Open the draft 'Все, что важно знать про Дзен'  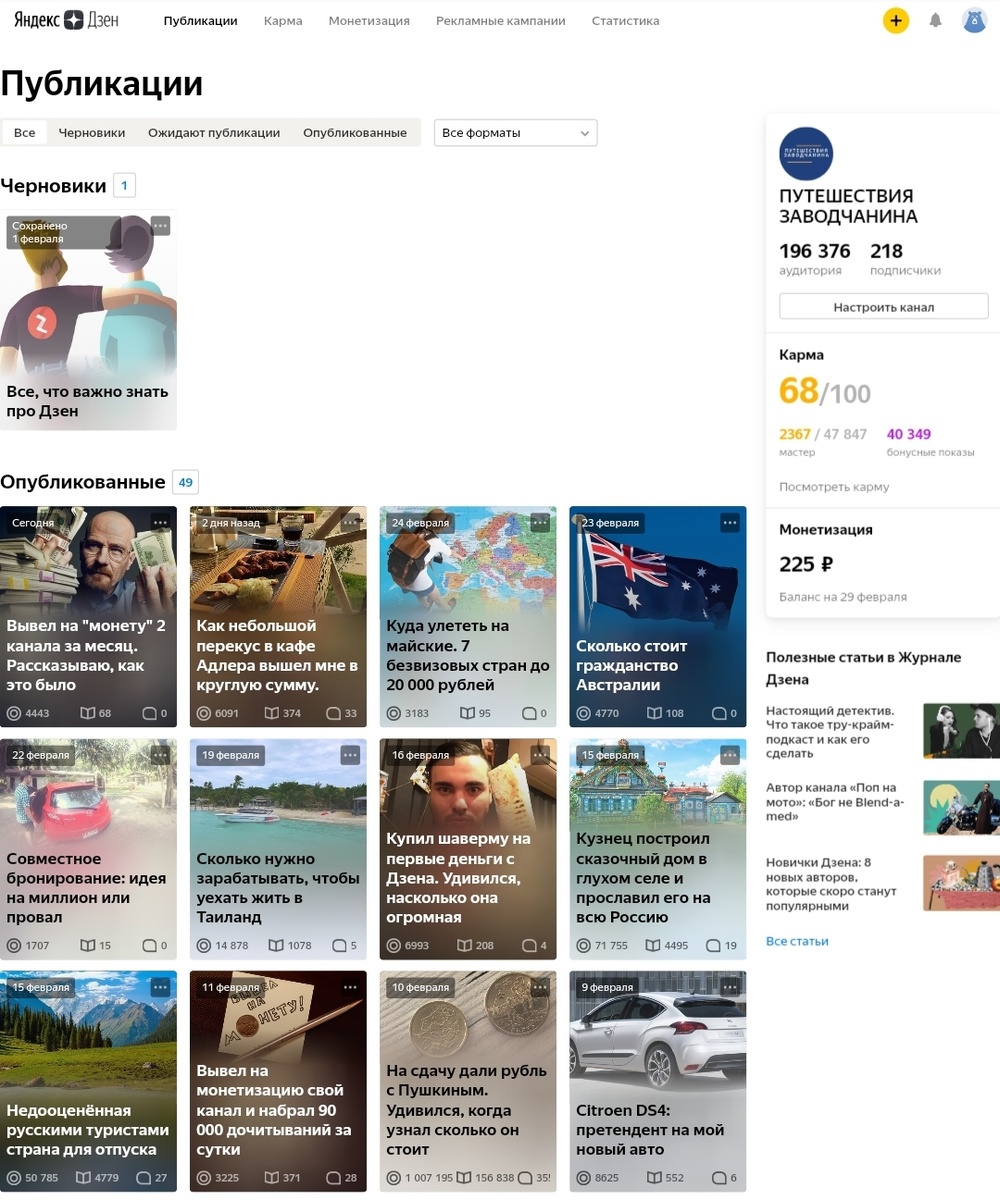point(88,320)
